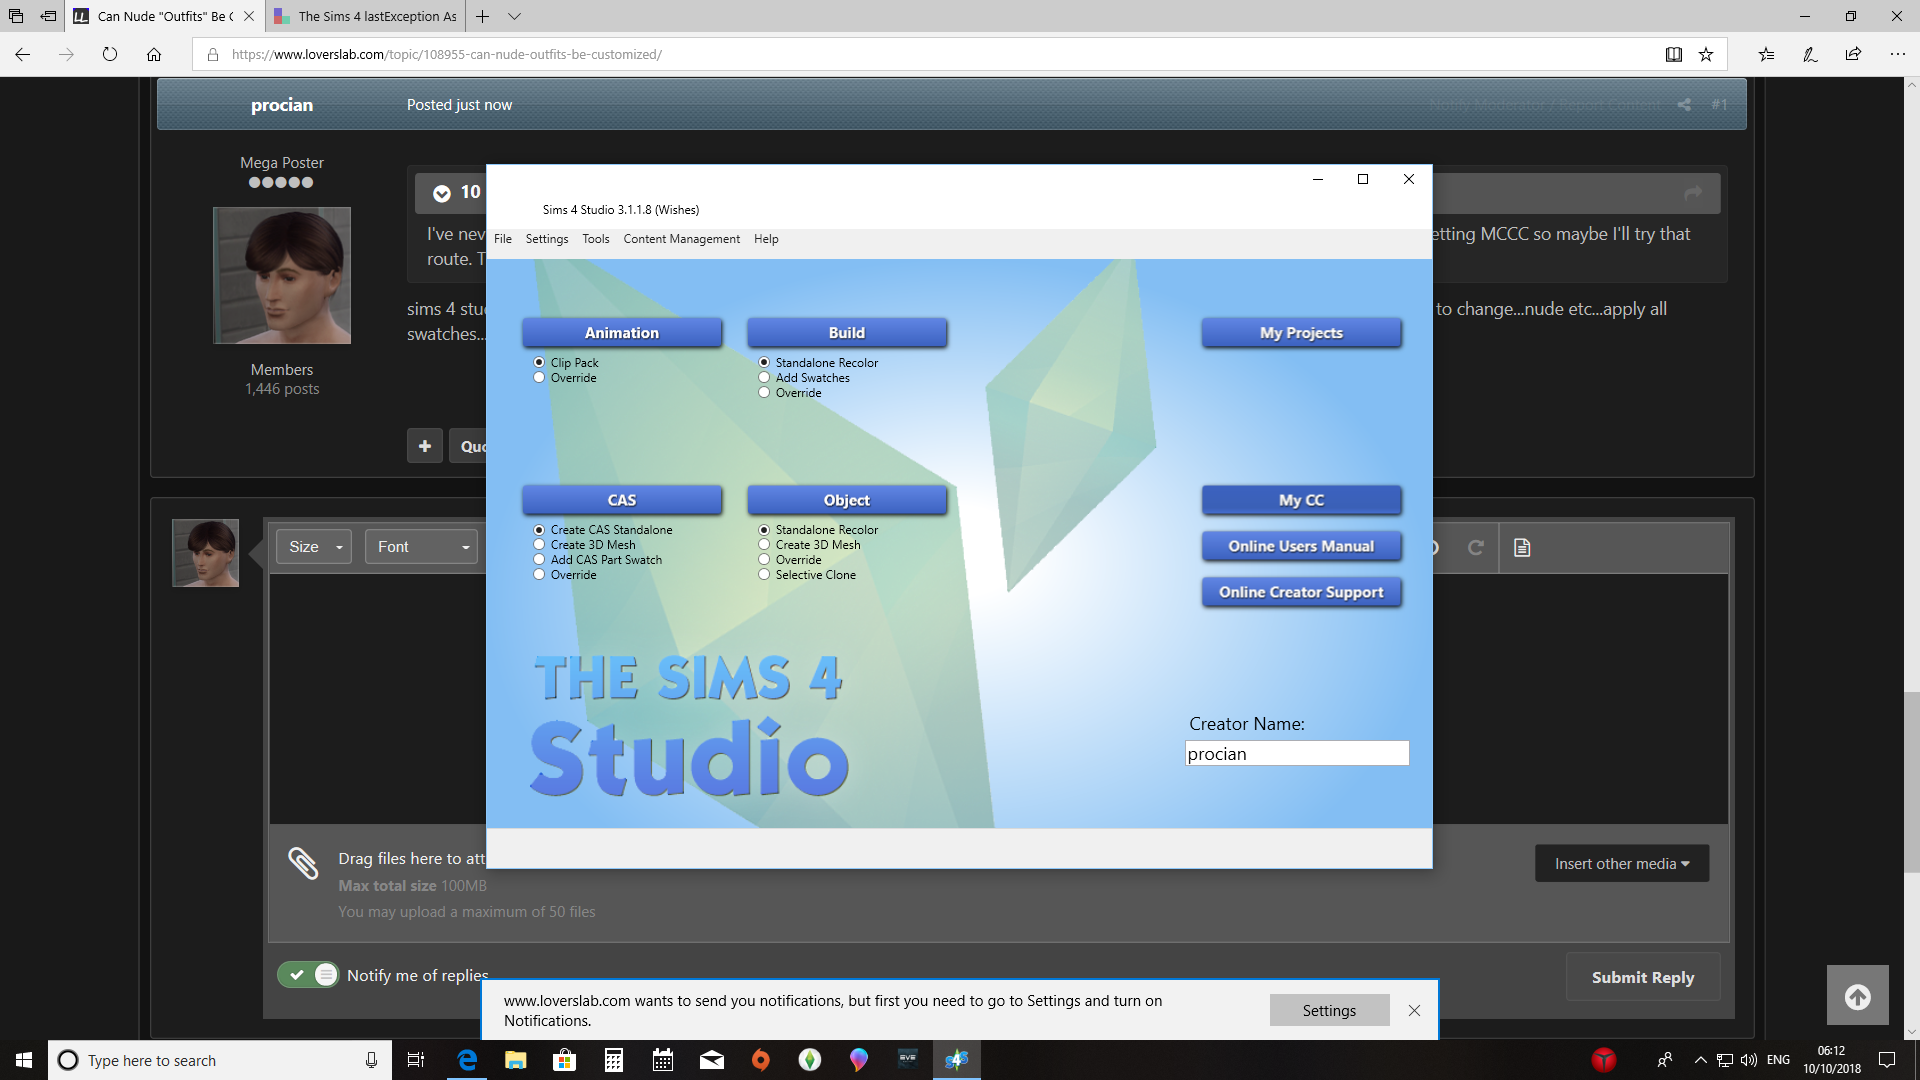Screen dimensions: 1920x1080
Task: Toggle Notify me of replies switch
Action: [x=309, y=975]
